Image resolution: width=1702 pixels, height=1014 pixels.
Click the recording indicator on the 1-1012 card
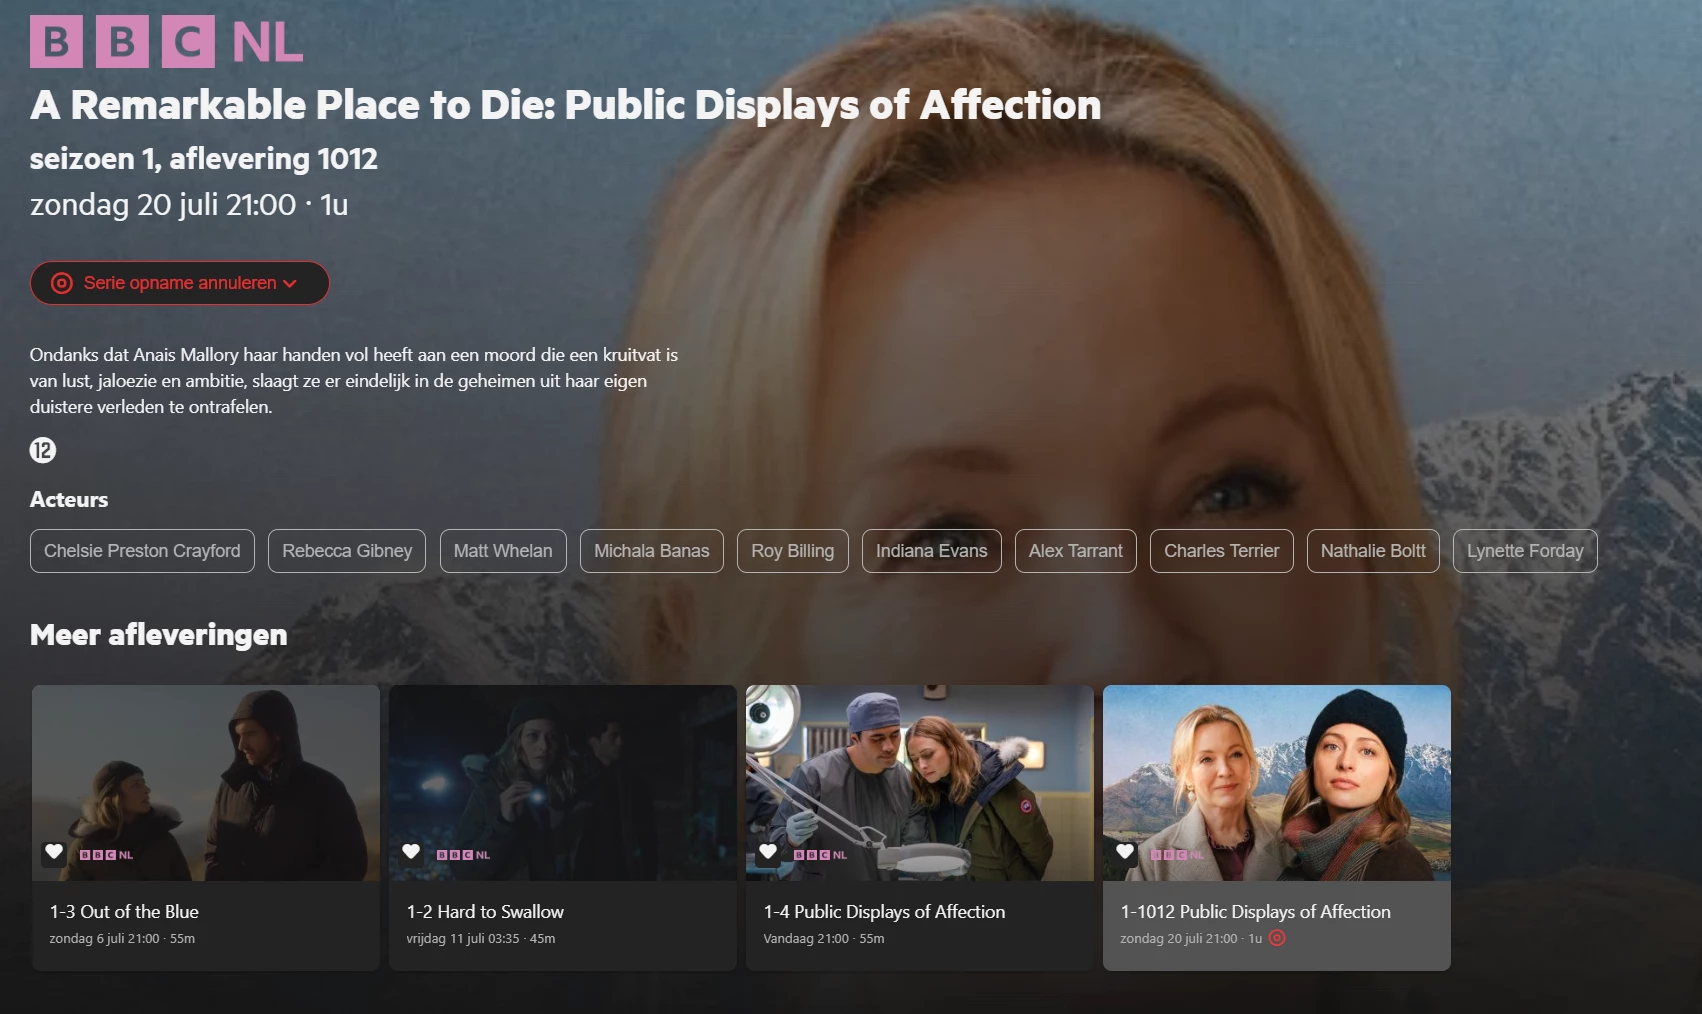(x=1277, y=938)
